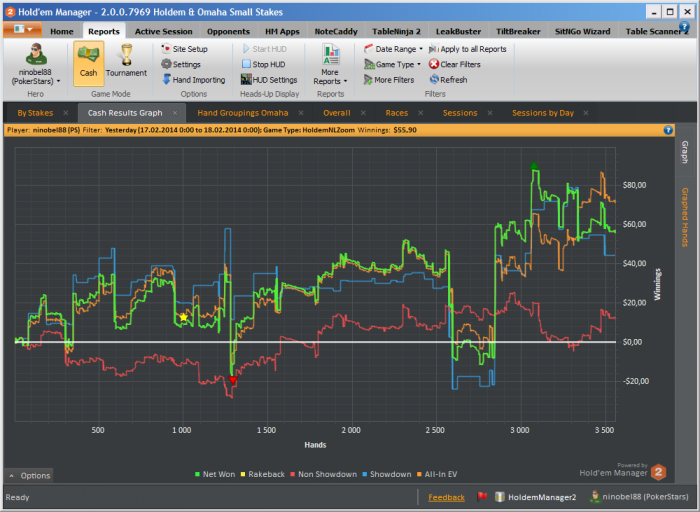Refresh the report
This screenshot has width=700, height=512.
[448, 79]
